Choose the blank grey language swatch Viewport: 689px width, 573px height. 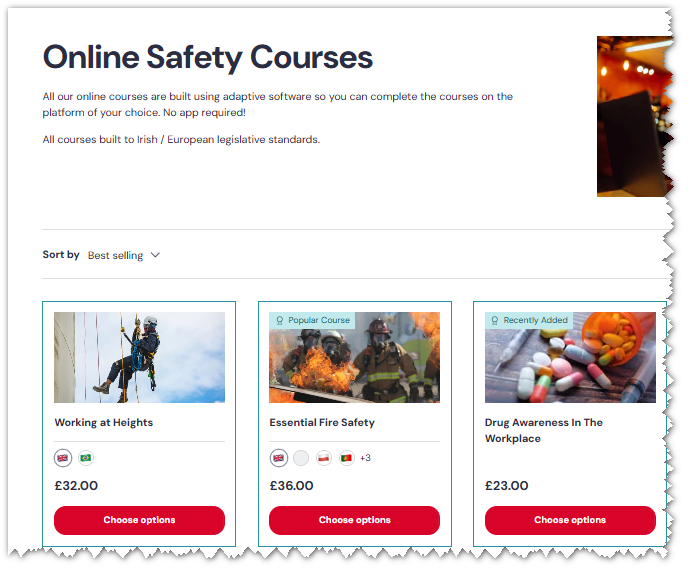(x=301, y=458)
